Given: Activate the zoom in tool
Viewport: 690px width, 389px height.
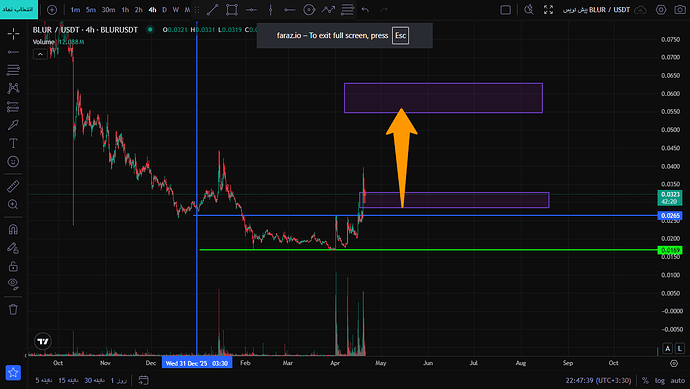Looking at the screenshot, I should click(13, 205).
